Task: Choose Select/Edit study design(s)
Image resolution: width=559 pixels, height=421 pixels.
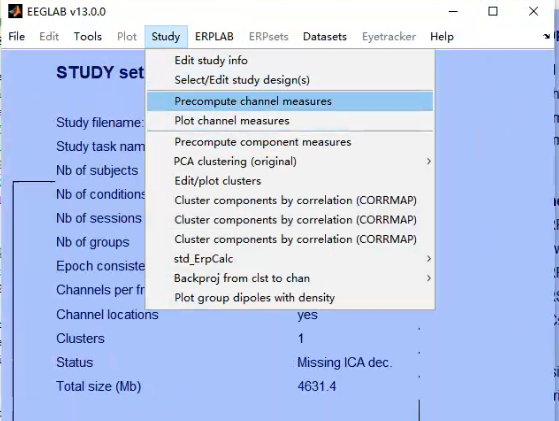Action: tap(290, 80)
